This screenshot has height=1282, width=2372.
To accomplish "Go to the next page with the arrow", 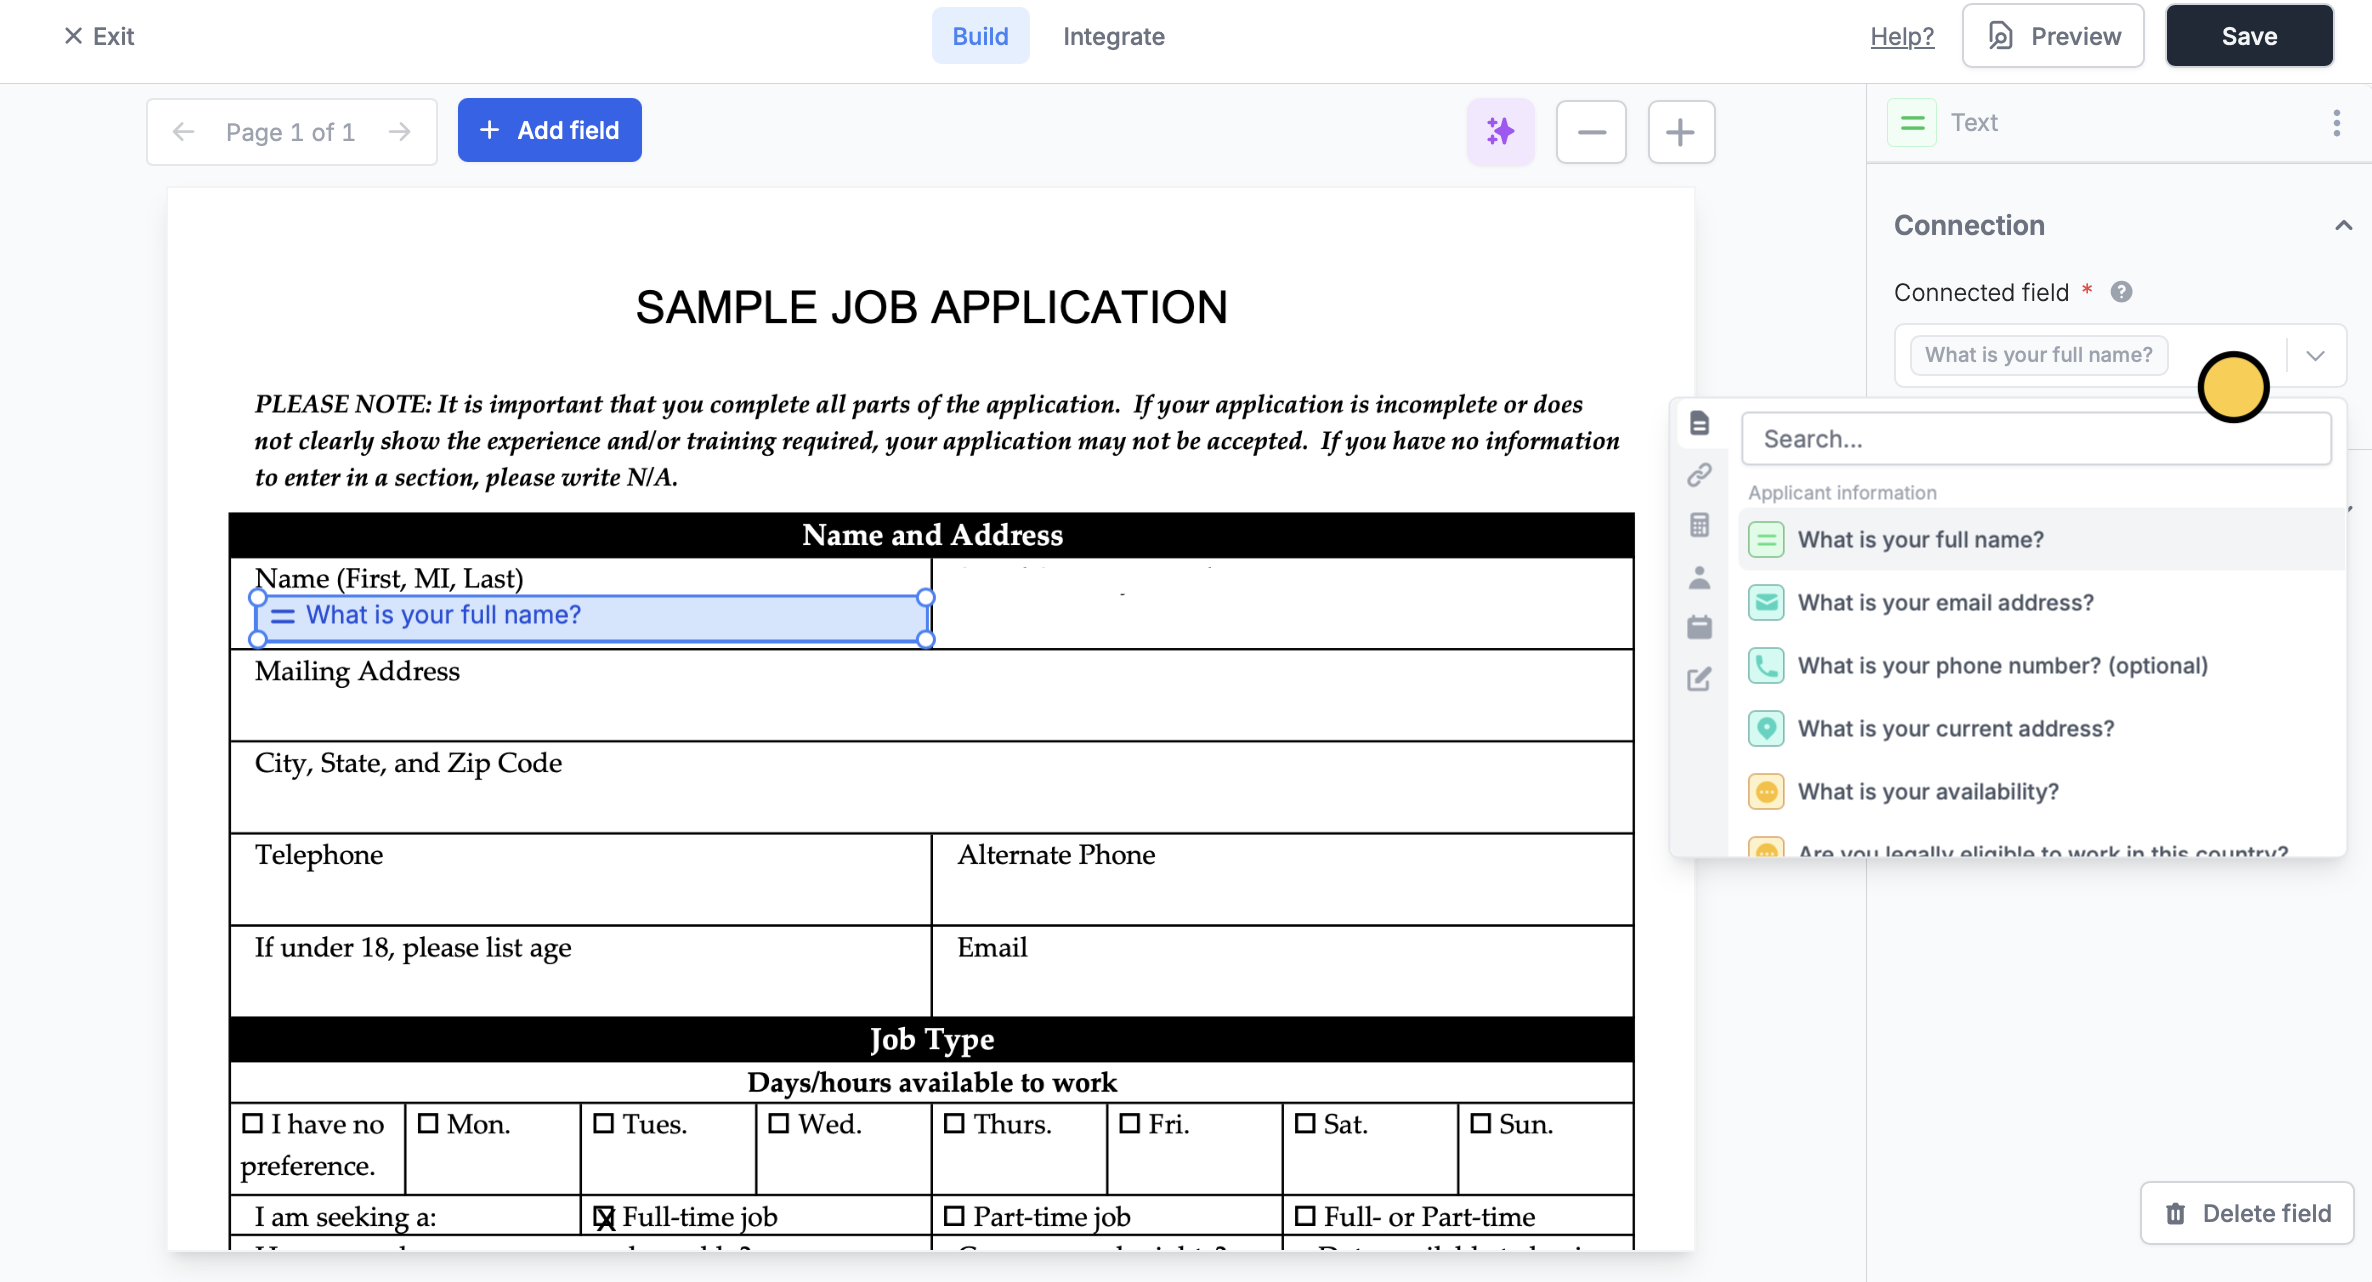I will coord(400,131).
